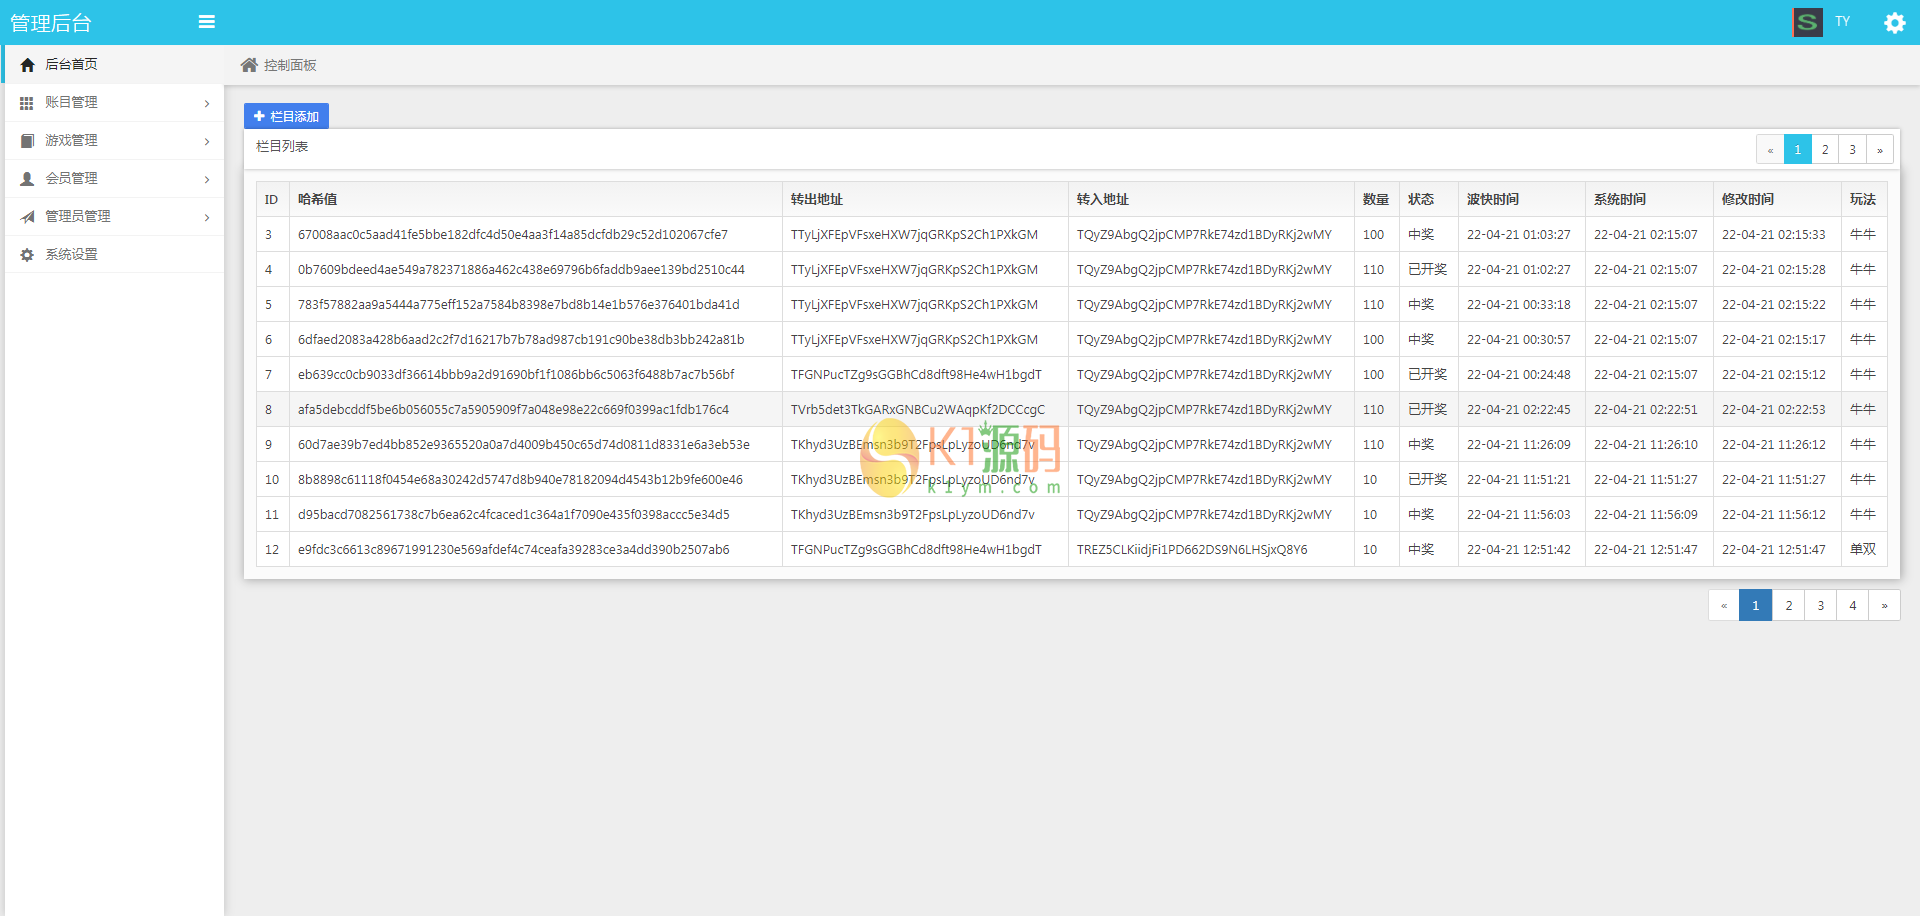Click the user avatar logo in header

coord(1807,22)
